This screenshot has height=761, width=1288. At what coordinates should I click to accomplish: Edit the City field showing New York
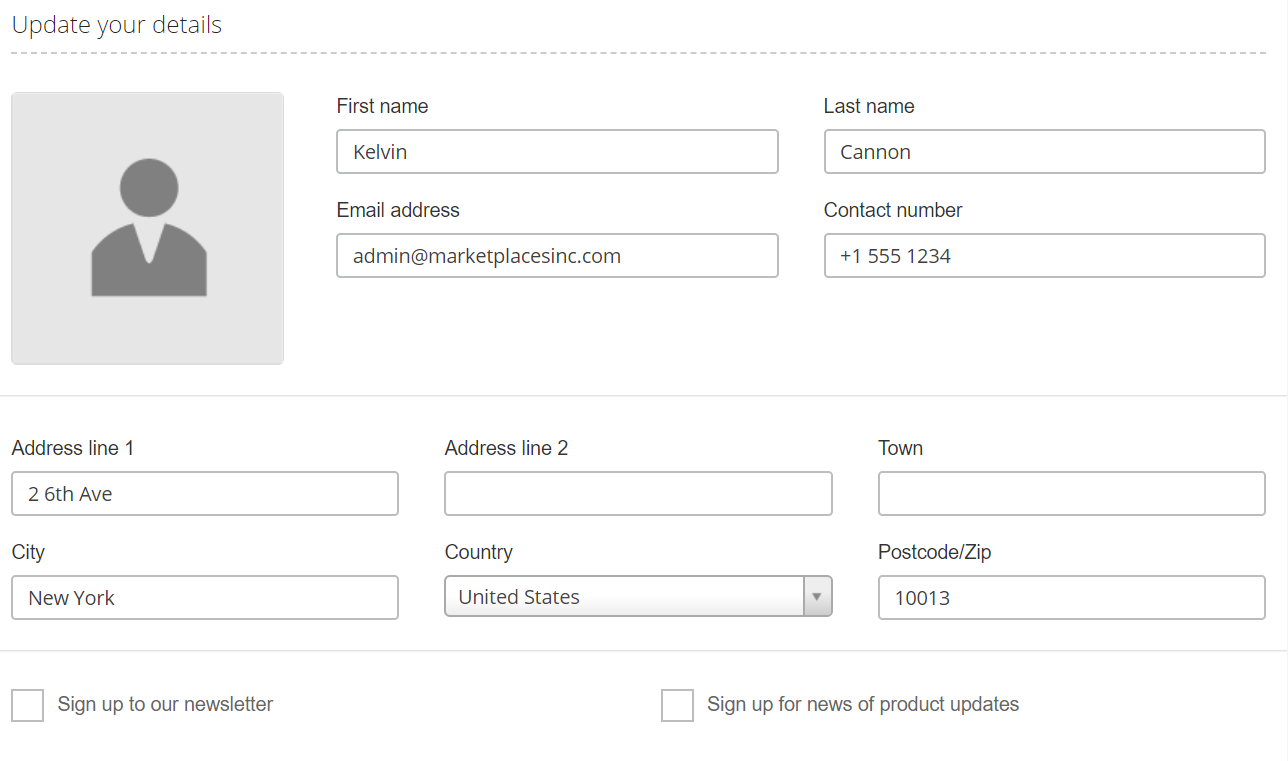point(205,598)
